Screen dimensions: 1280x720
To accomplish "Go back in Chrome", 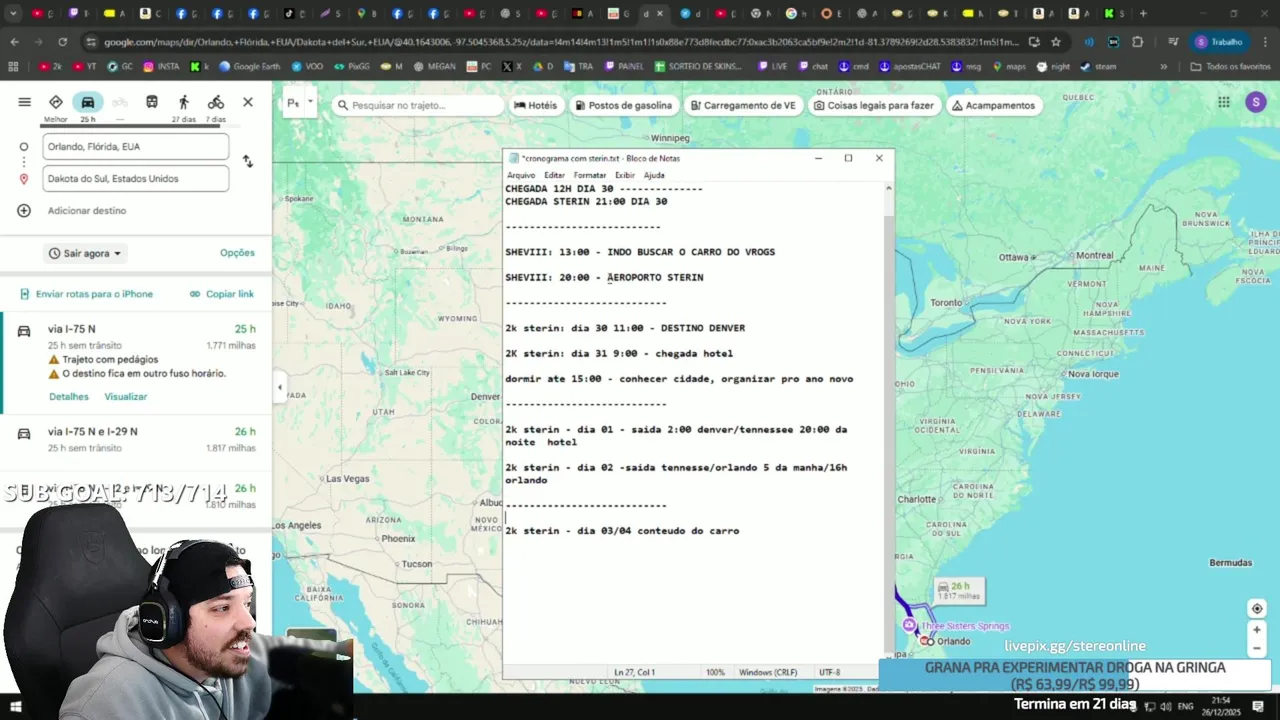I will click(x=14, y=42).
